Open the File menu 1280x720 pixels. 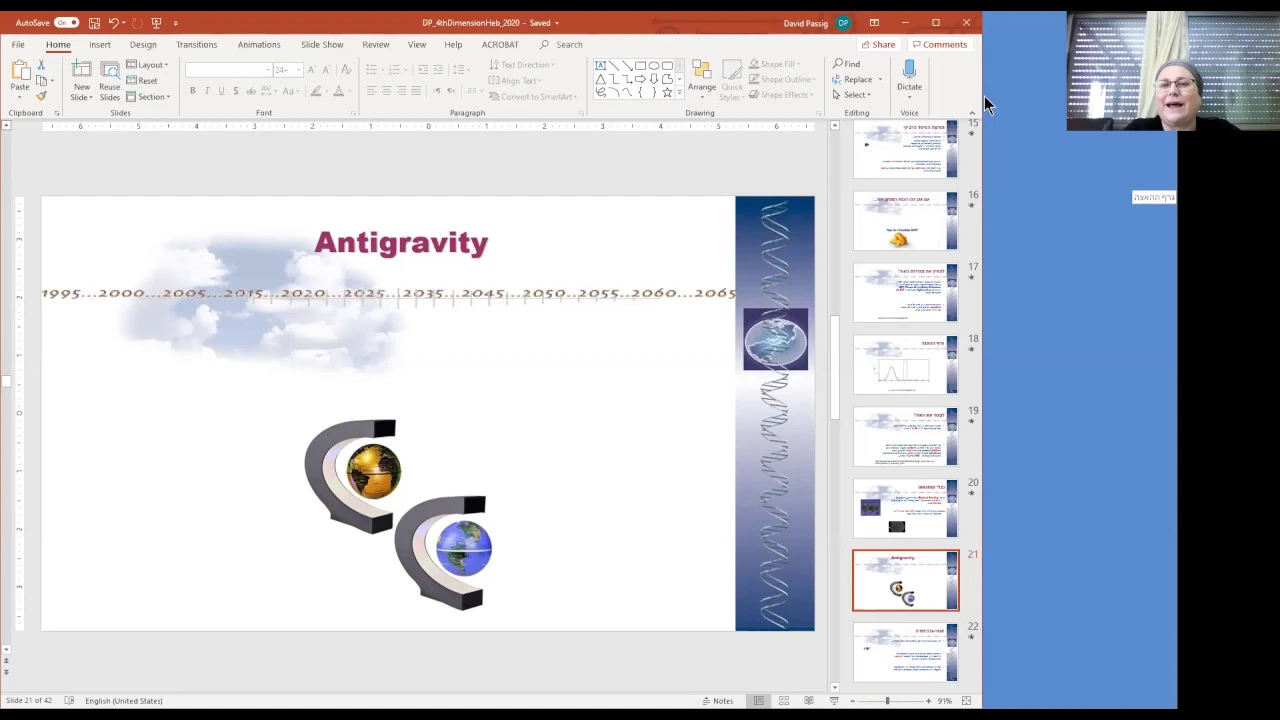click(18, 44)
